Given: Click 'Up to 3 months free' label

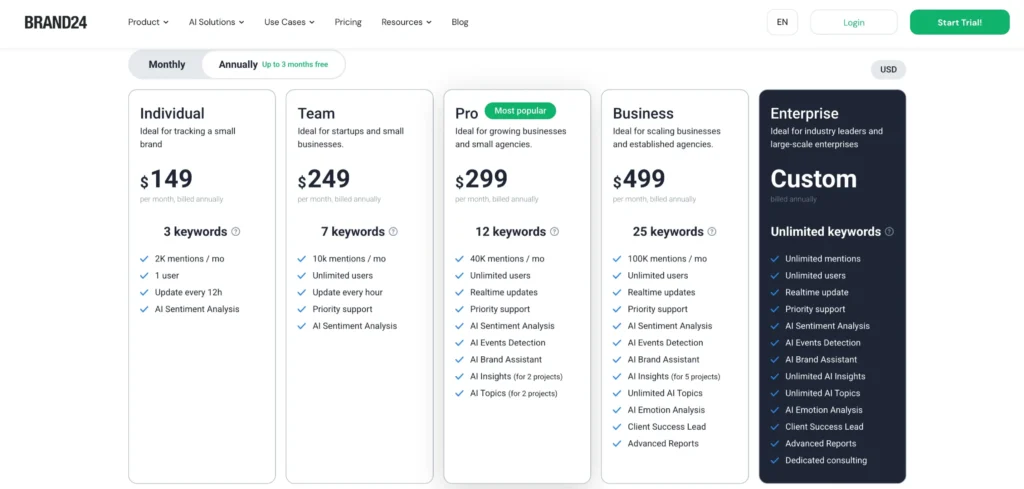Looking at the screenshot, I should click(x=295, y=65).
